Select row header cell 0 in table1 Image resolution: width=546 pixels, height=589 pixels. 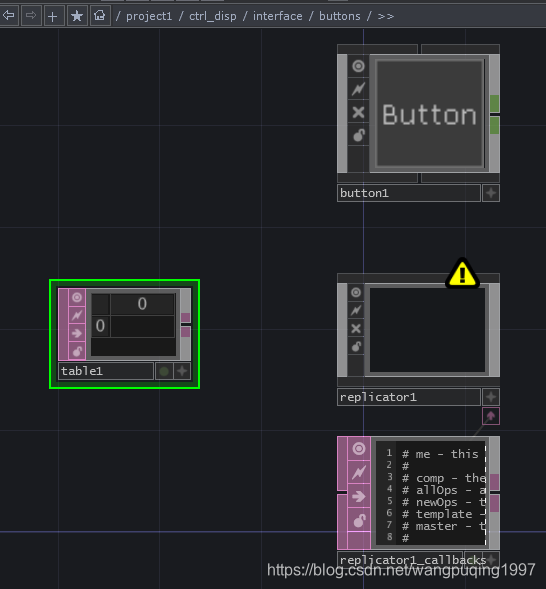(100, 326)
